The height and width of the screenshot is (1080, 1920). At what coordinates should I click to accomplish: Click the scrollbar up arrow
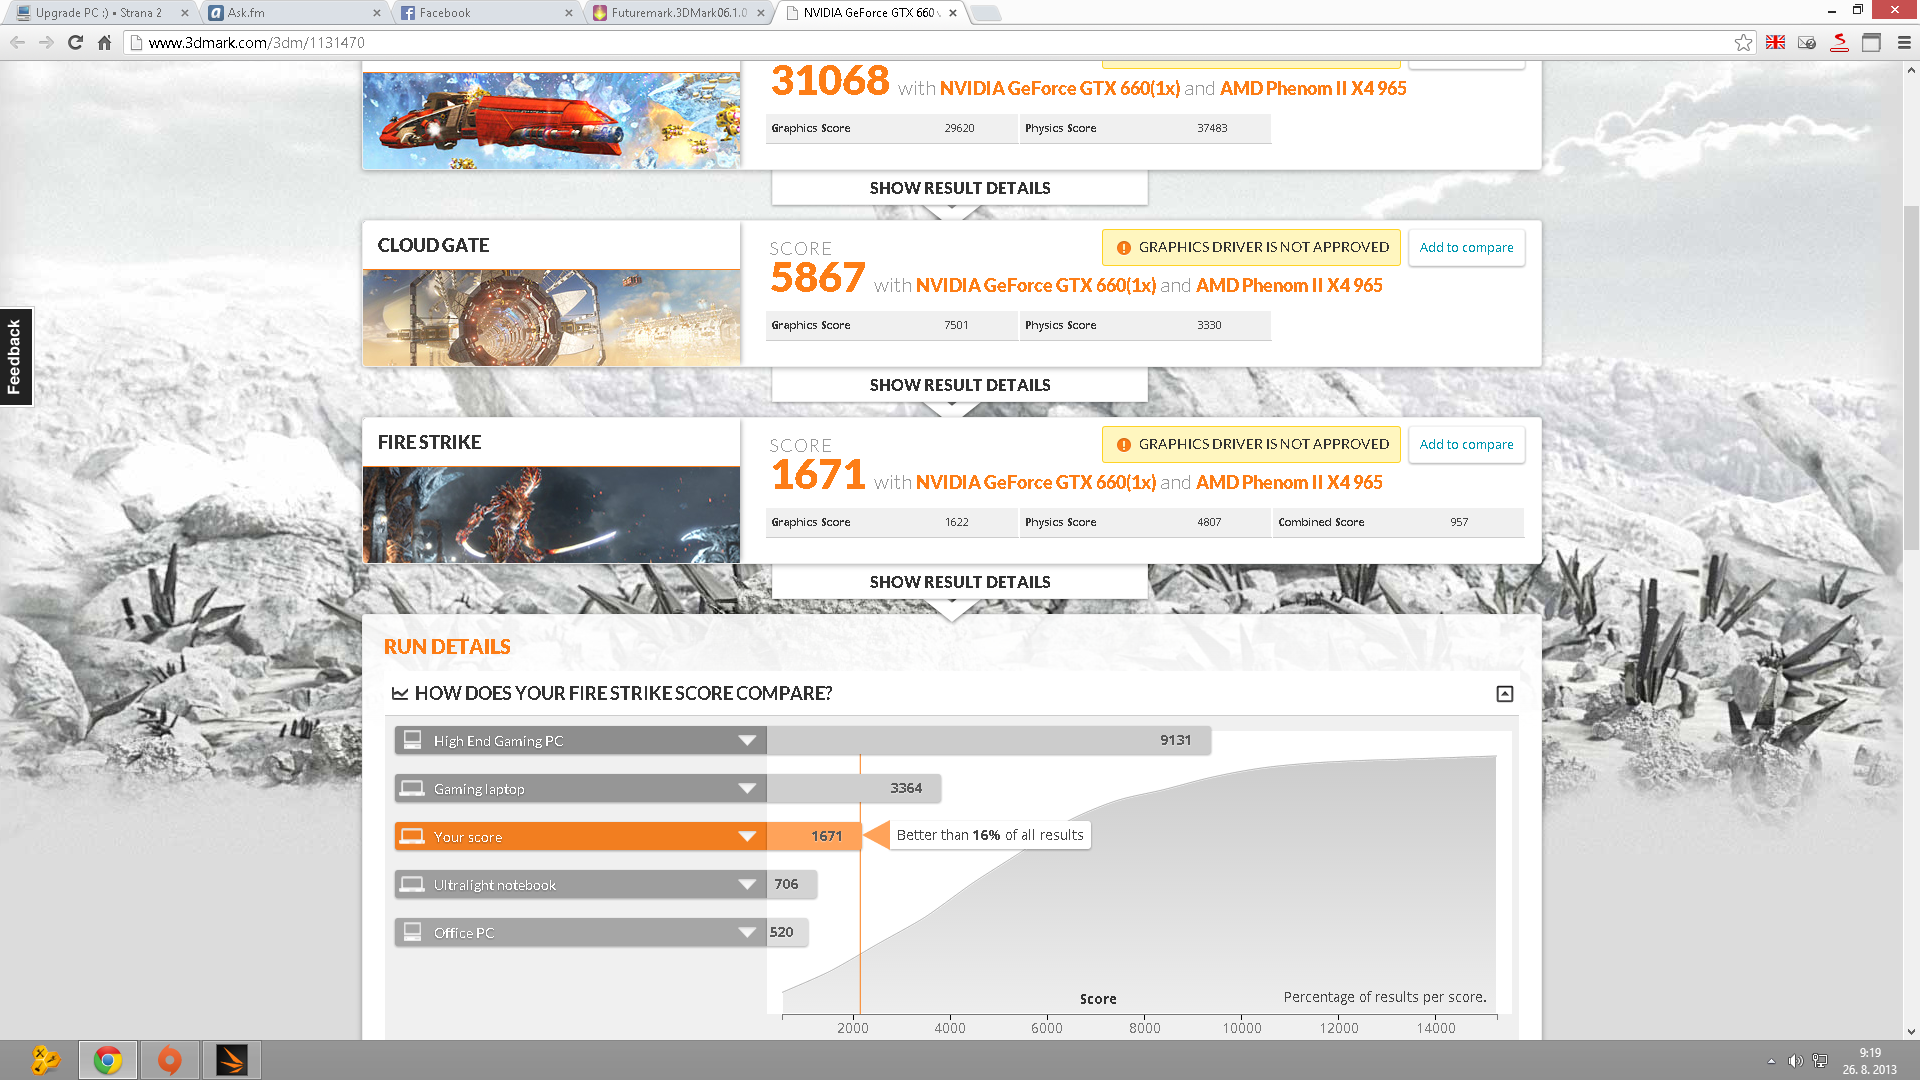tap(1911, 70)
